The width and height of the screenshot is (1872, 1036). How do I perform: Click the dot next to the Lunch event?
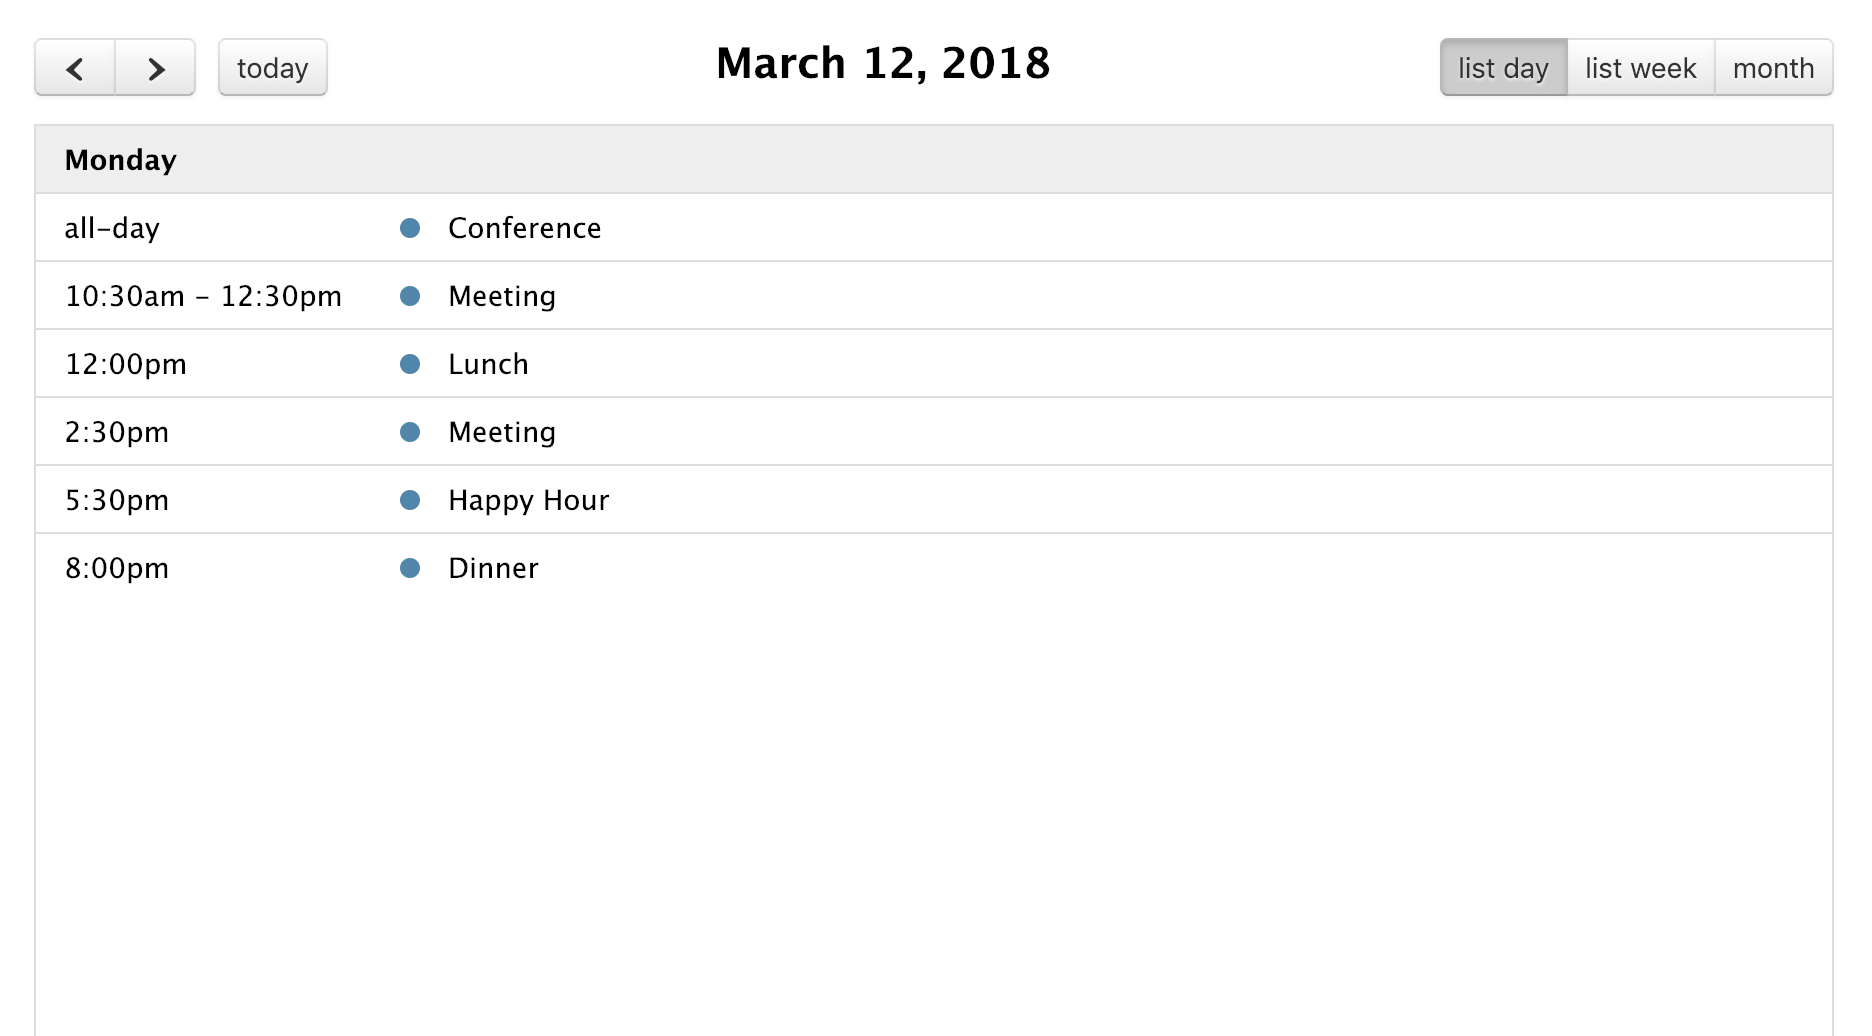[x=410, y=364]
